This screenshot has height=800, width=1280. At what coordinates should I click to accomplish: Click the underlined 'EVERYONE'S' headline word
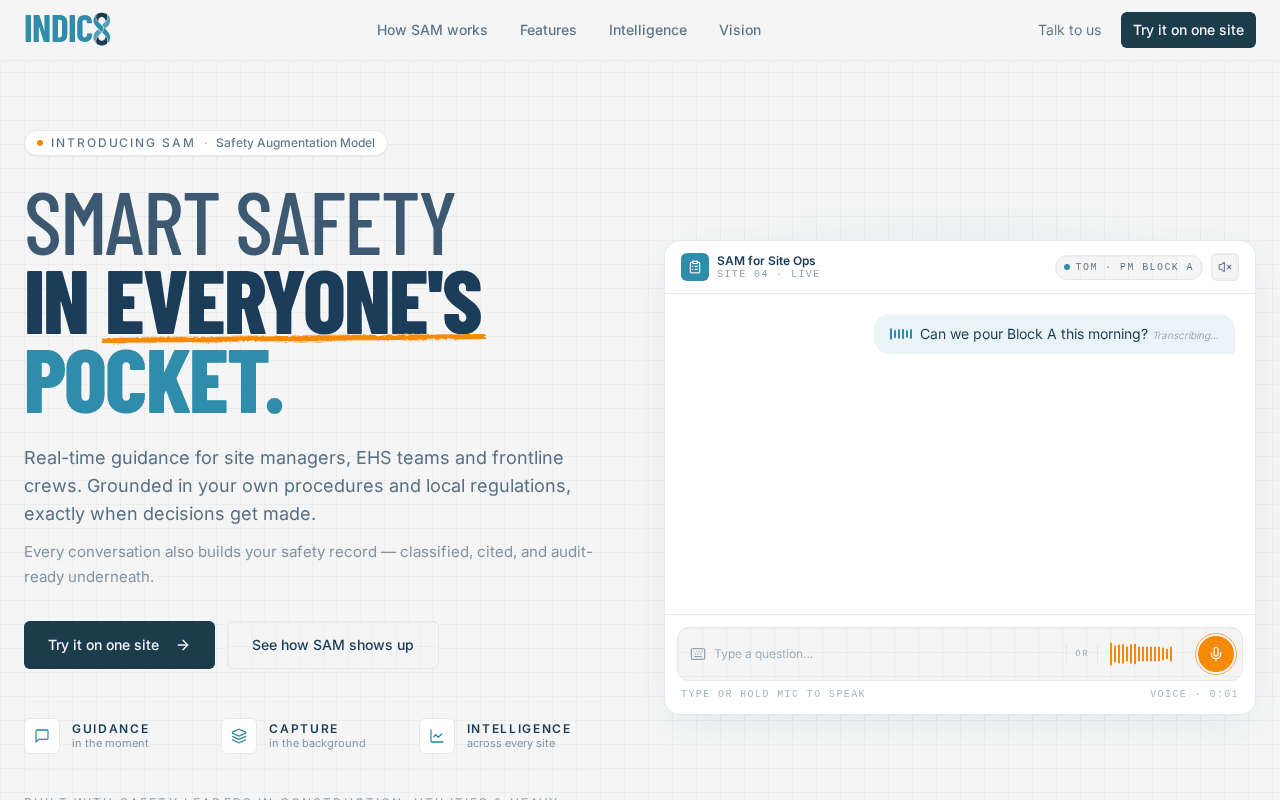tap(294, 301)
